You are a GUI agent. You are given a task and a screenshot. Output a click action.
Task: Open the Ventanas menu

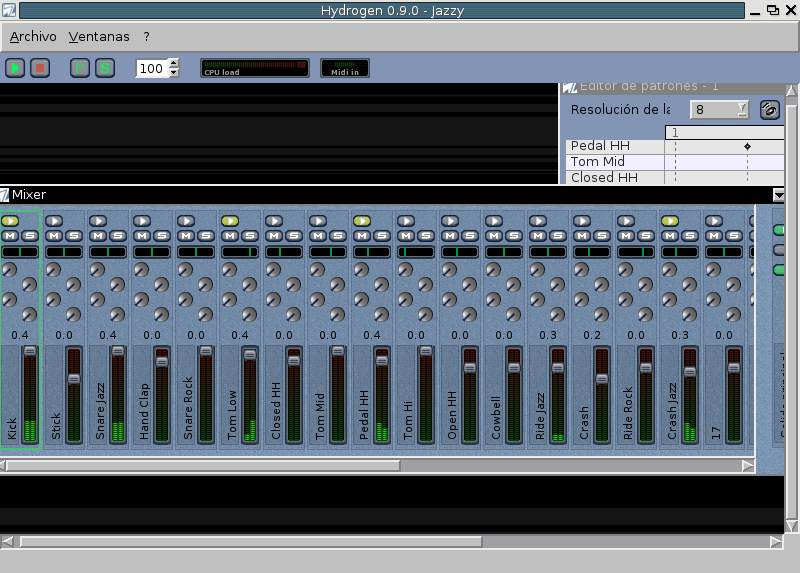point(99,37)
